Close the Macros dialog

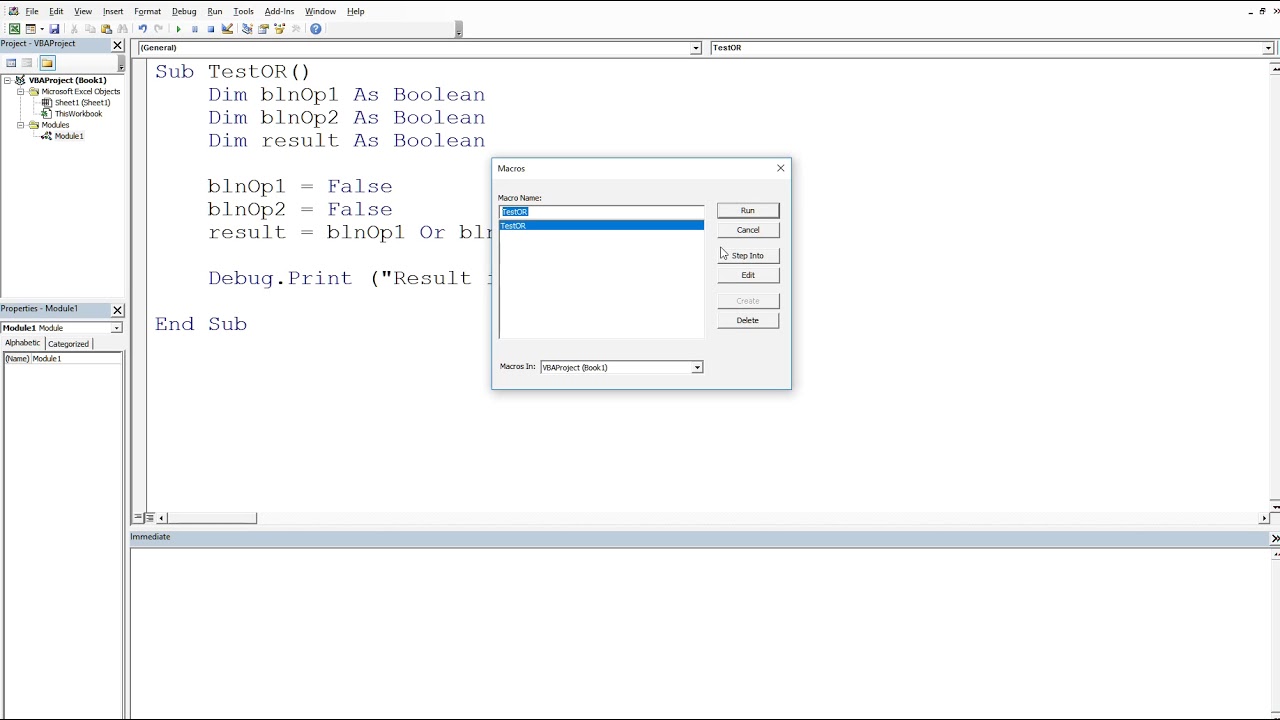781,168
